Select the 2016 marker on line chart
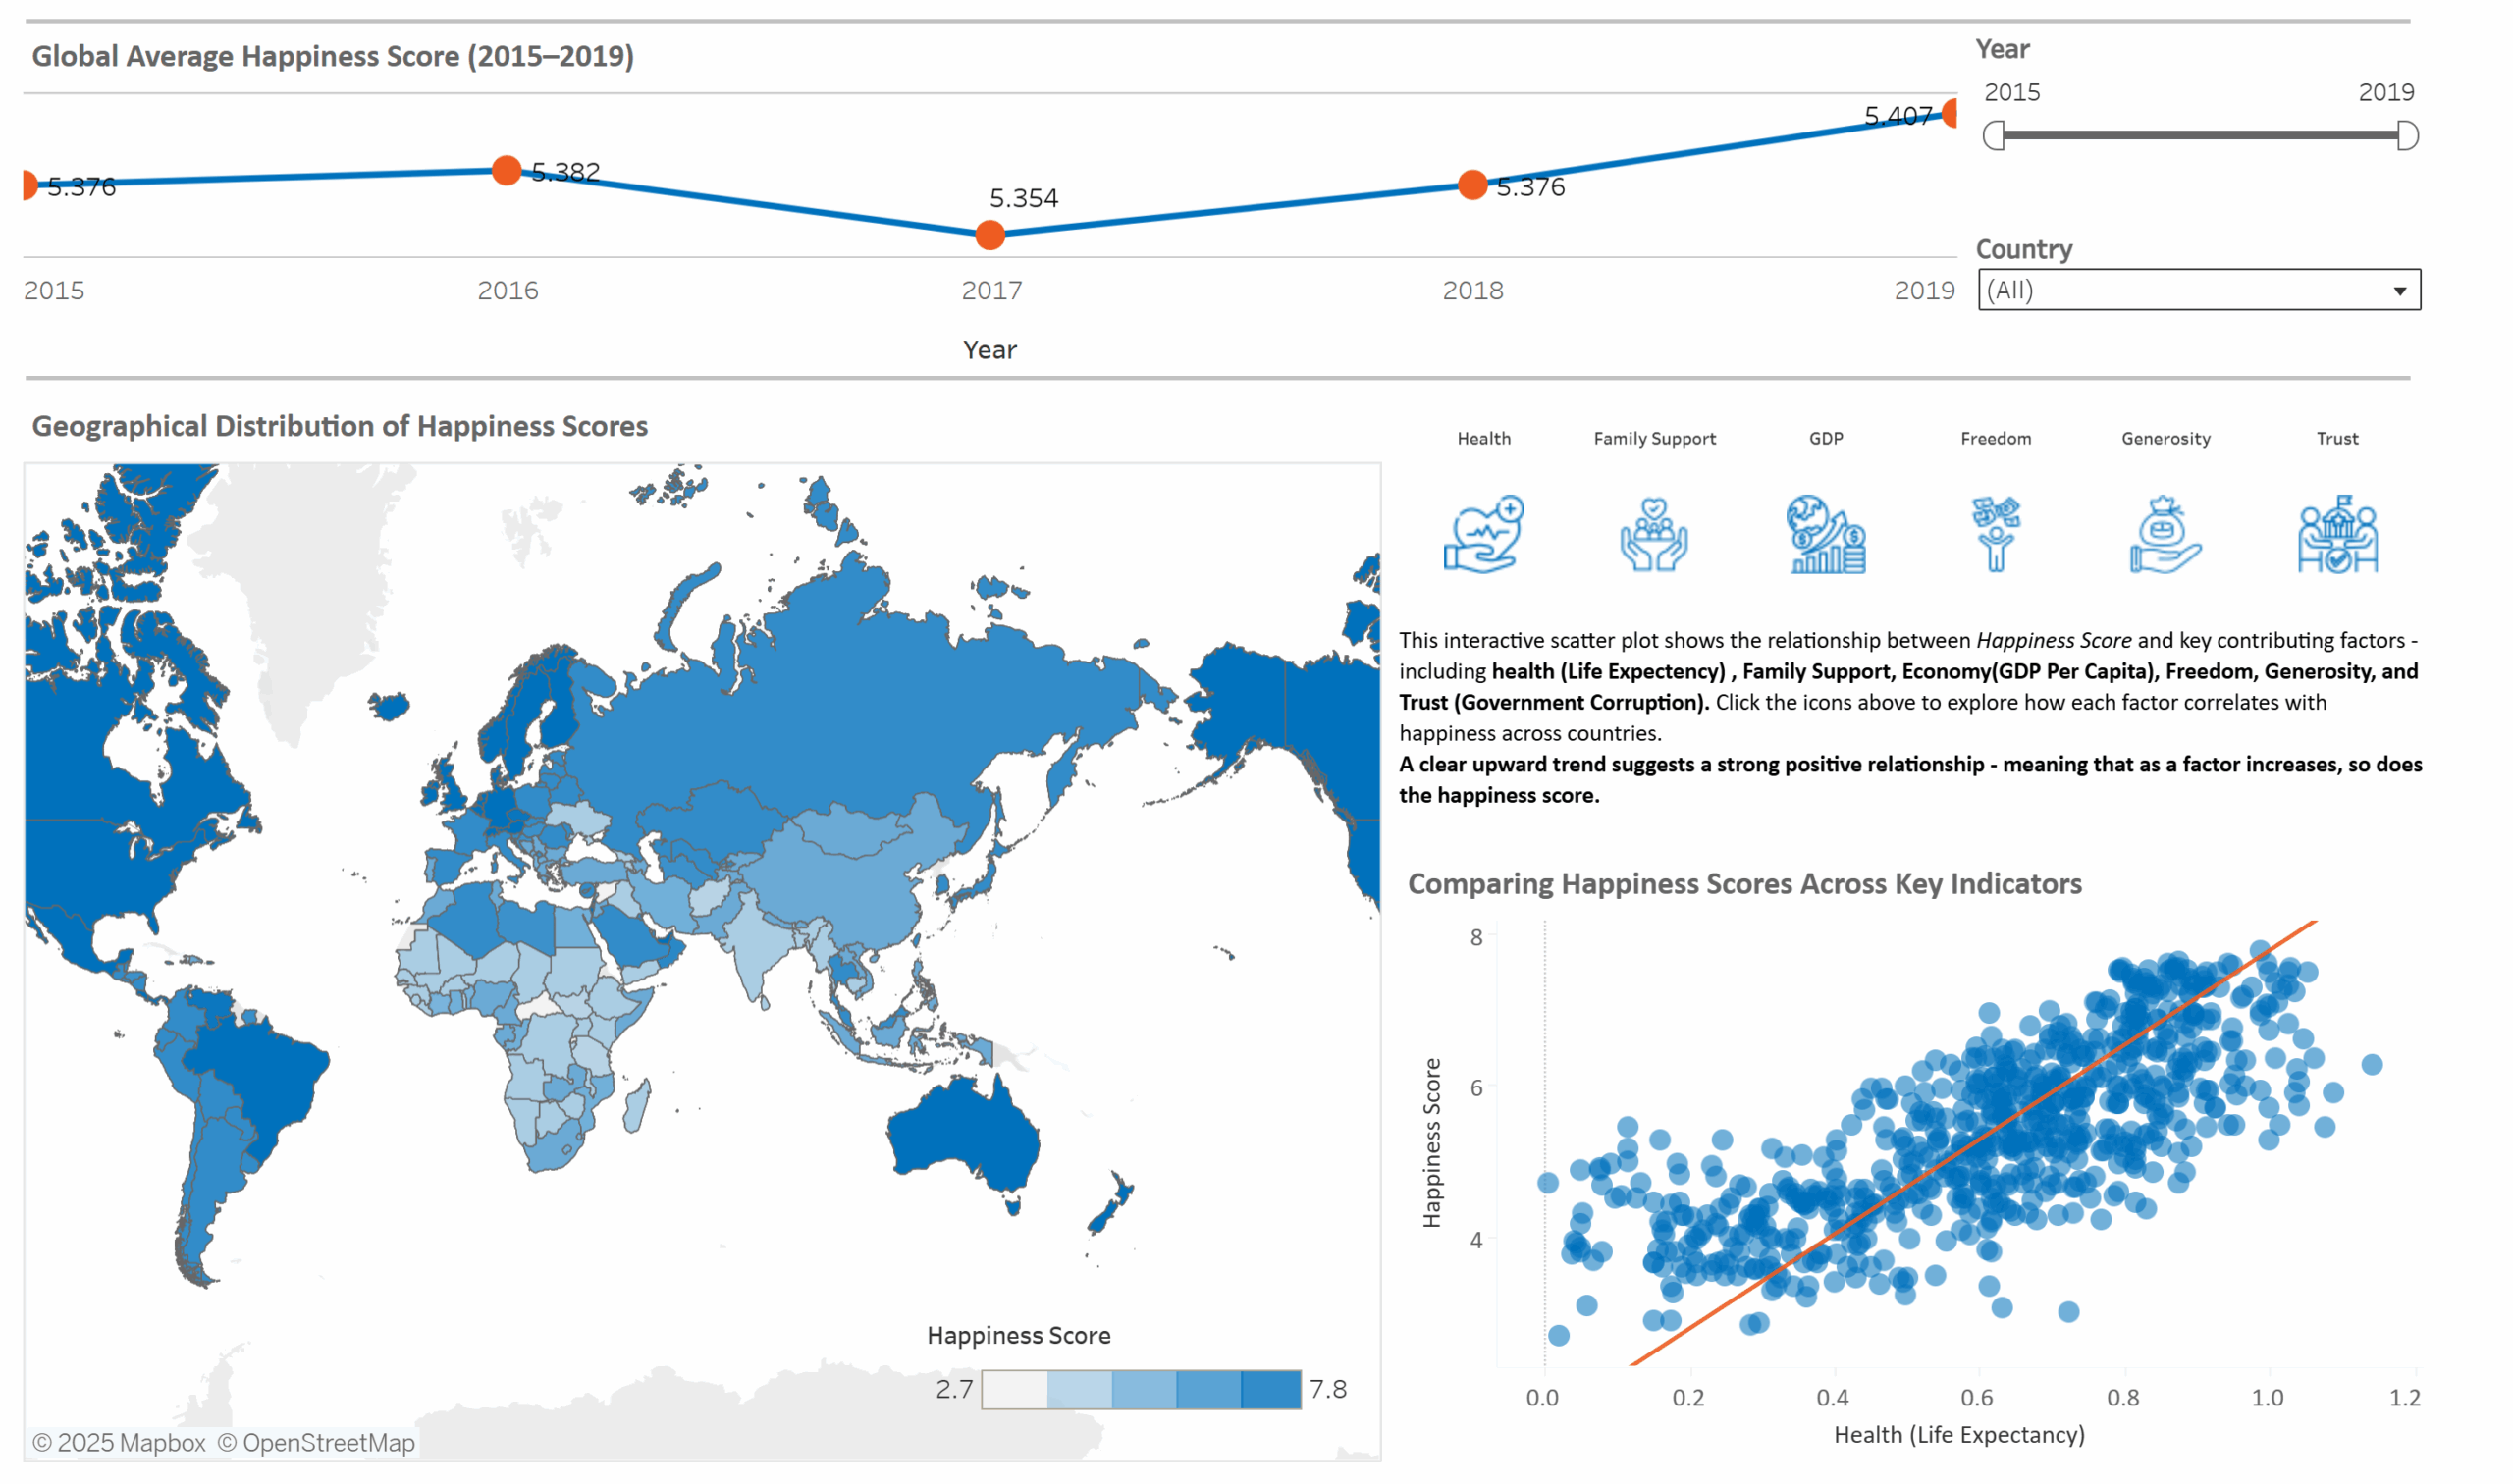2513x1484 pixels. click(507, 170)
